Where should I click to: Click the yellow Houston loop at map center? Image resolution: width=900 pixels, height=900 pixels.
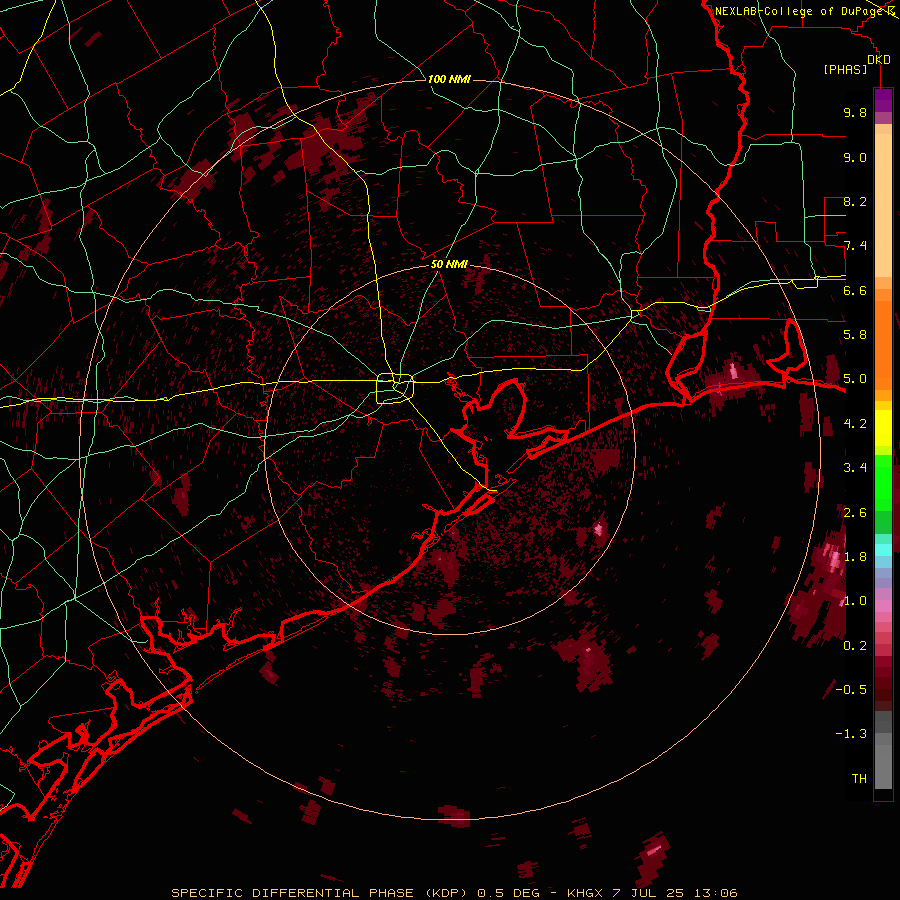click(x=395, y=387)
